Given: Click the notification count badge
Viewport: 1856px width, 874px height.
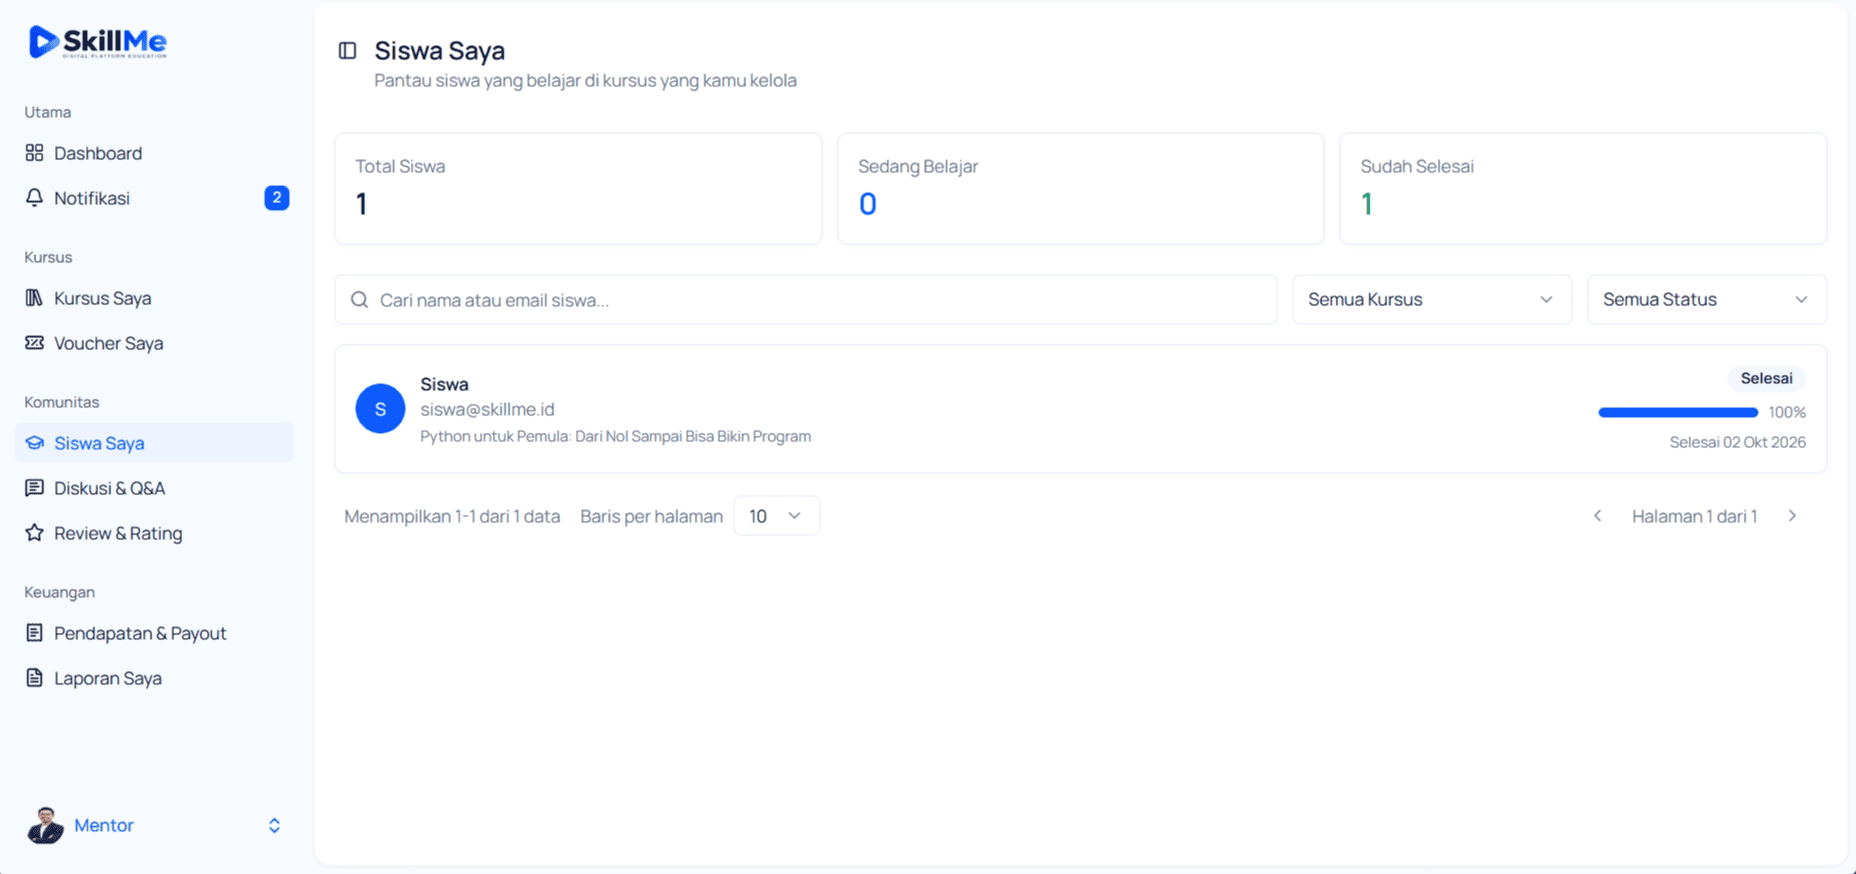Looking at the screenshot, I should [x=277, y=198].
